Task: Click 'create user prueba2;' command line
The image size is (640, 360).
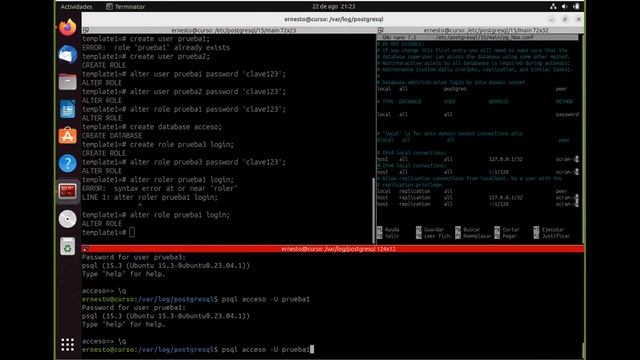Action: pyautogui.click(x=146, y=56)
